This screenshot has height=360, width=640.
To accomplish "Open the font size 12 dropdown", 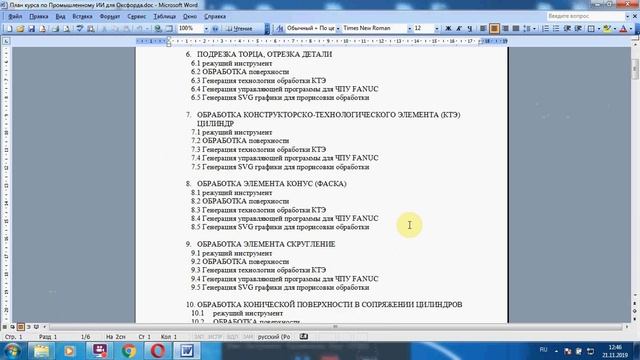I will click(x=437, y=29).
